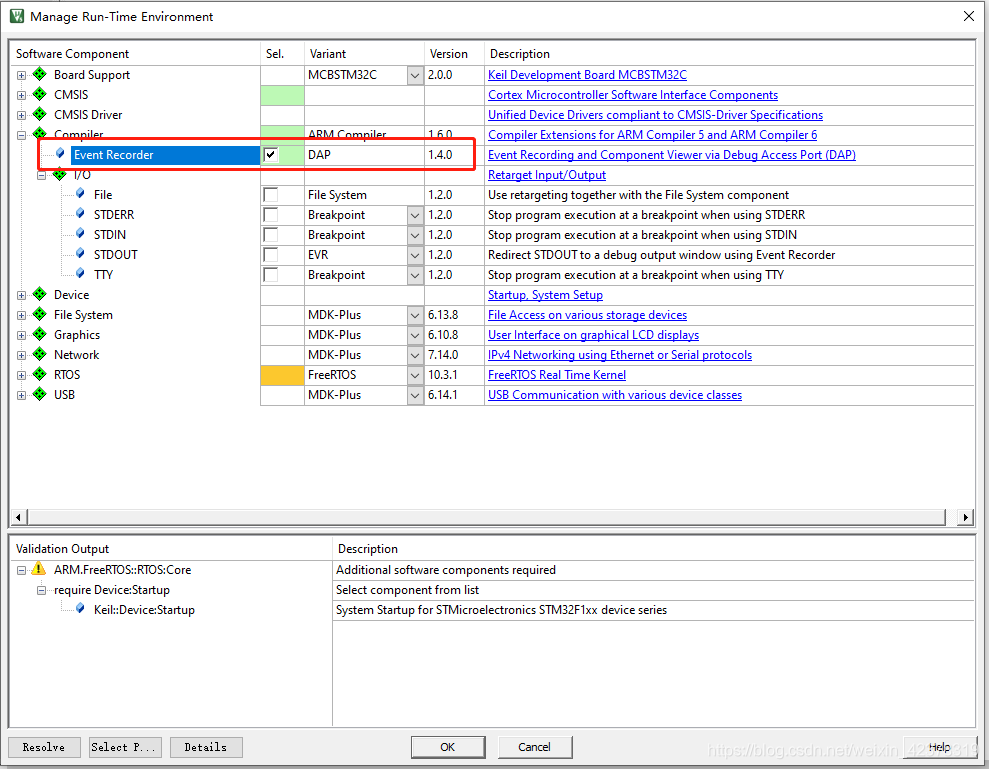Expand the Board Support tree node
The width and height of the screenshot is (989, 769).
coord(21,75)
